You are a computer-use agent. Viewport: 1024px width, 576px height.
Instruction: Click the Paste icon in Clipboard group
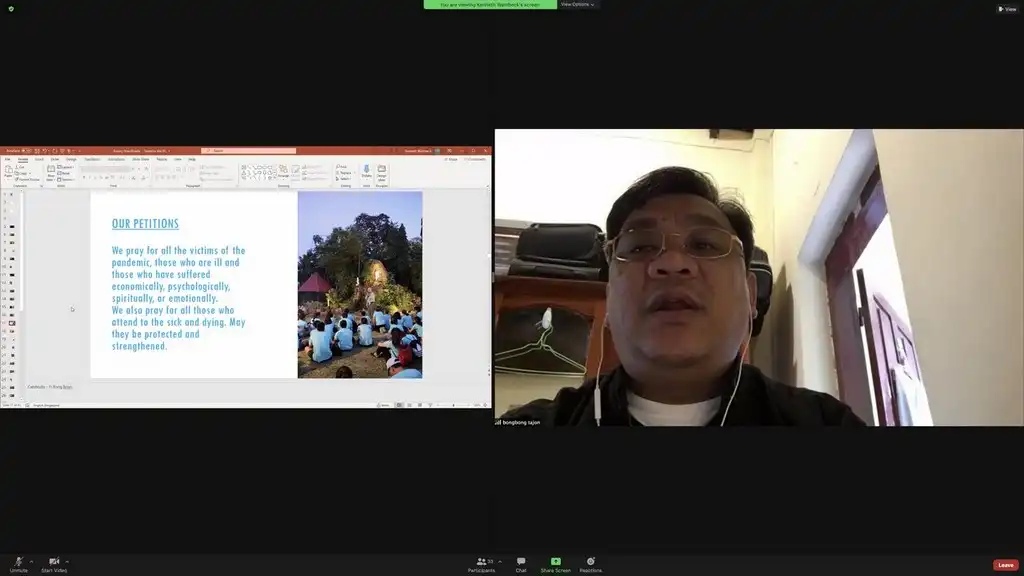[x=8, y=171]
